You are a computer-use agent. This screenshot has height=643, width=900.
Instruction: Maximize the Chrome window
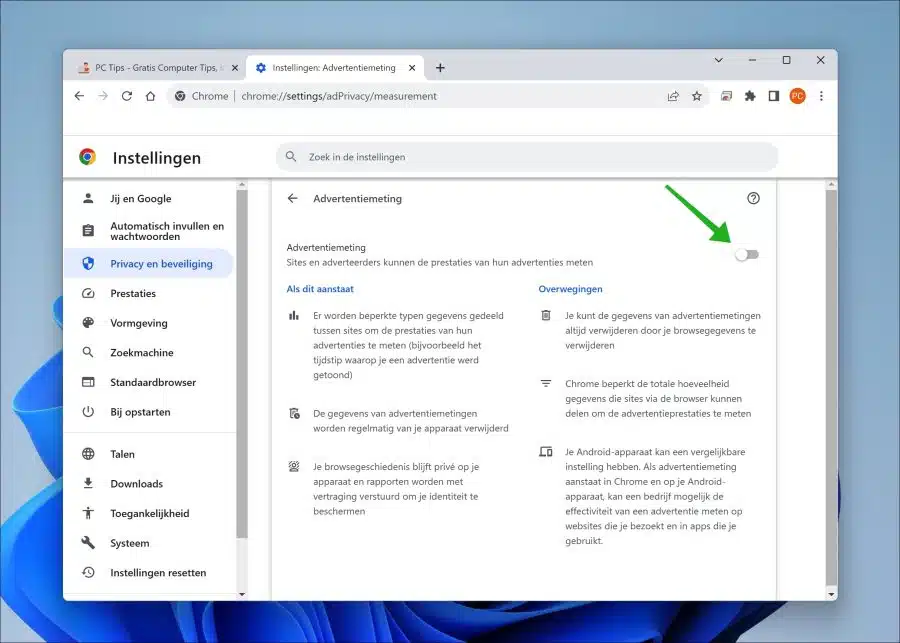[786, 60]
